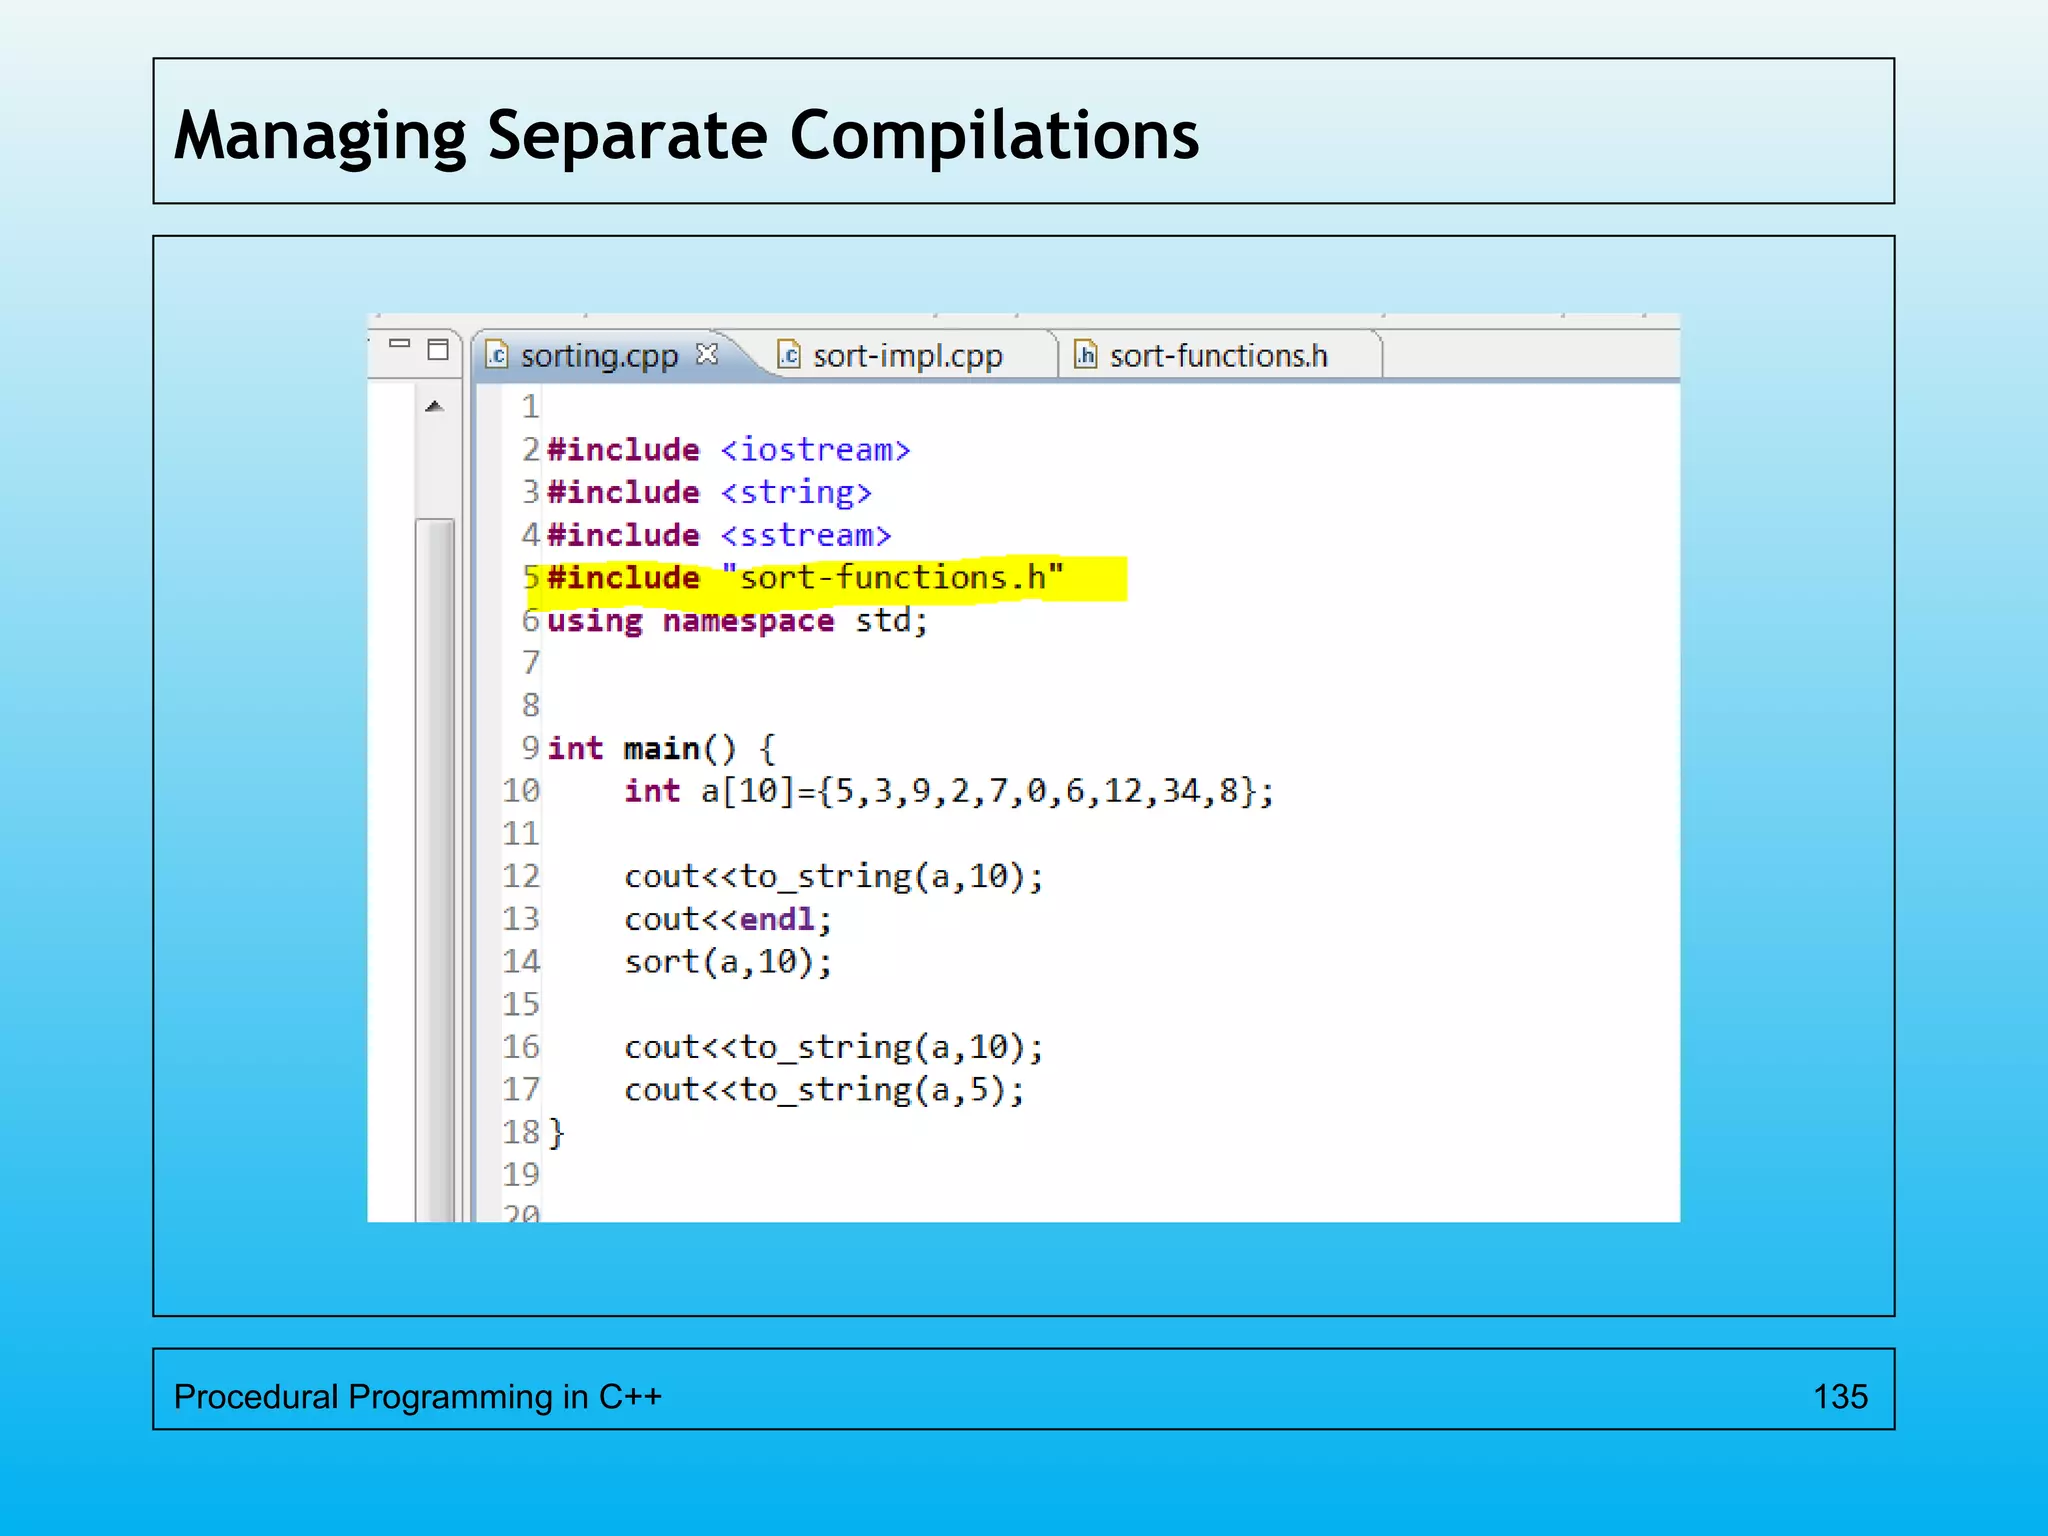Screen dimensions: 2048x1536
Task: Click the highlighted #include "sort-functions.h" line
Action: 806,578
